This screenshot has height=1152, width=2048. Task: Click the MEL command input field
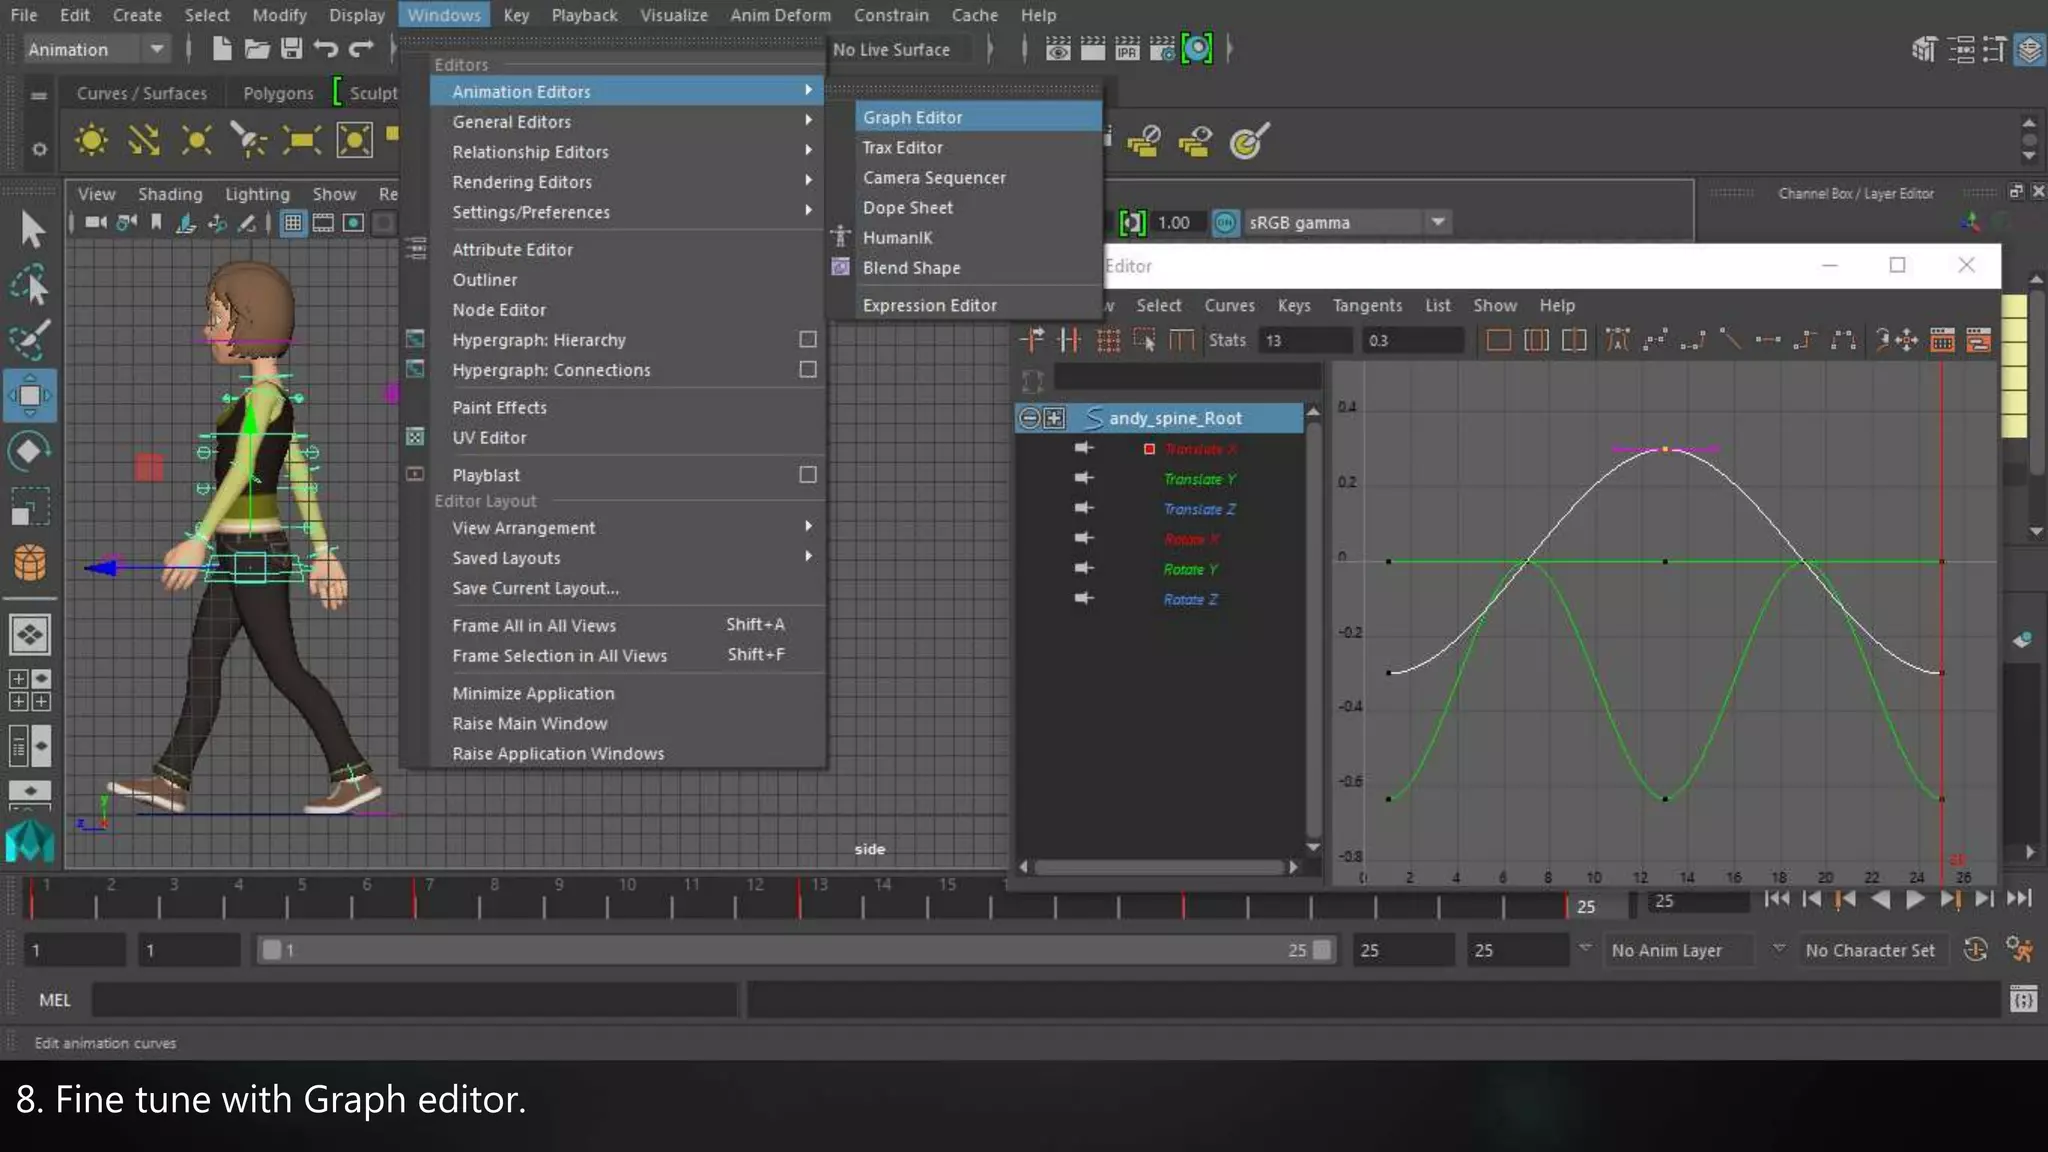(x=414, y=999)
